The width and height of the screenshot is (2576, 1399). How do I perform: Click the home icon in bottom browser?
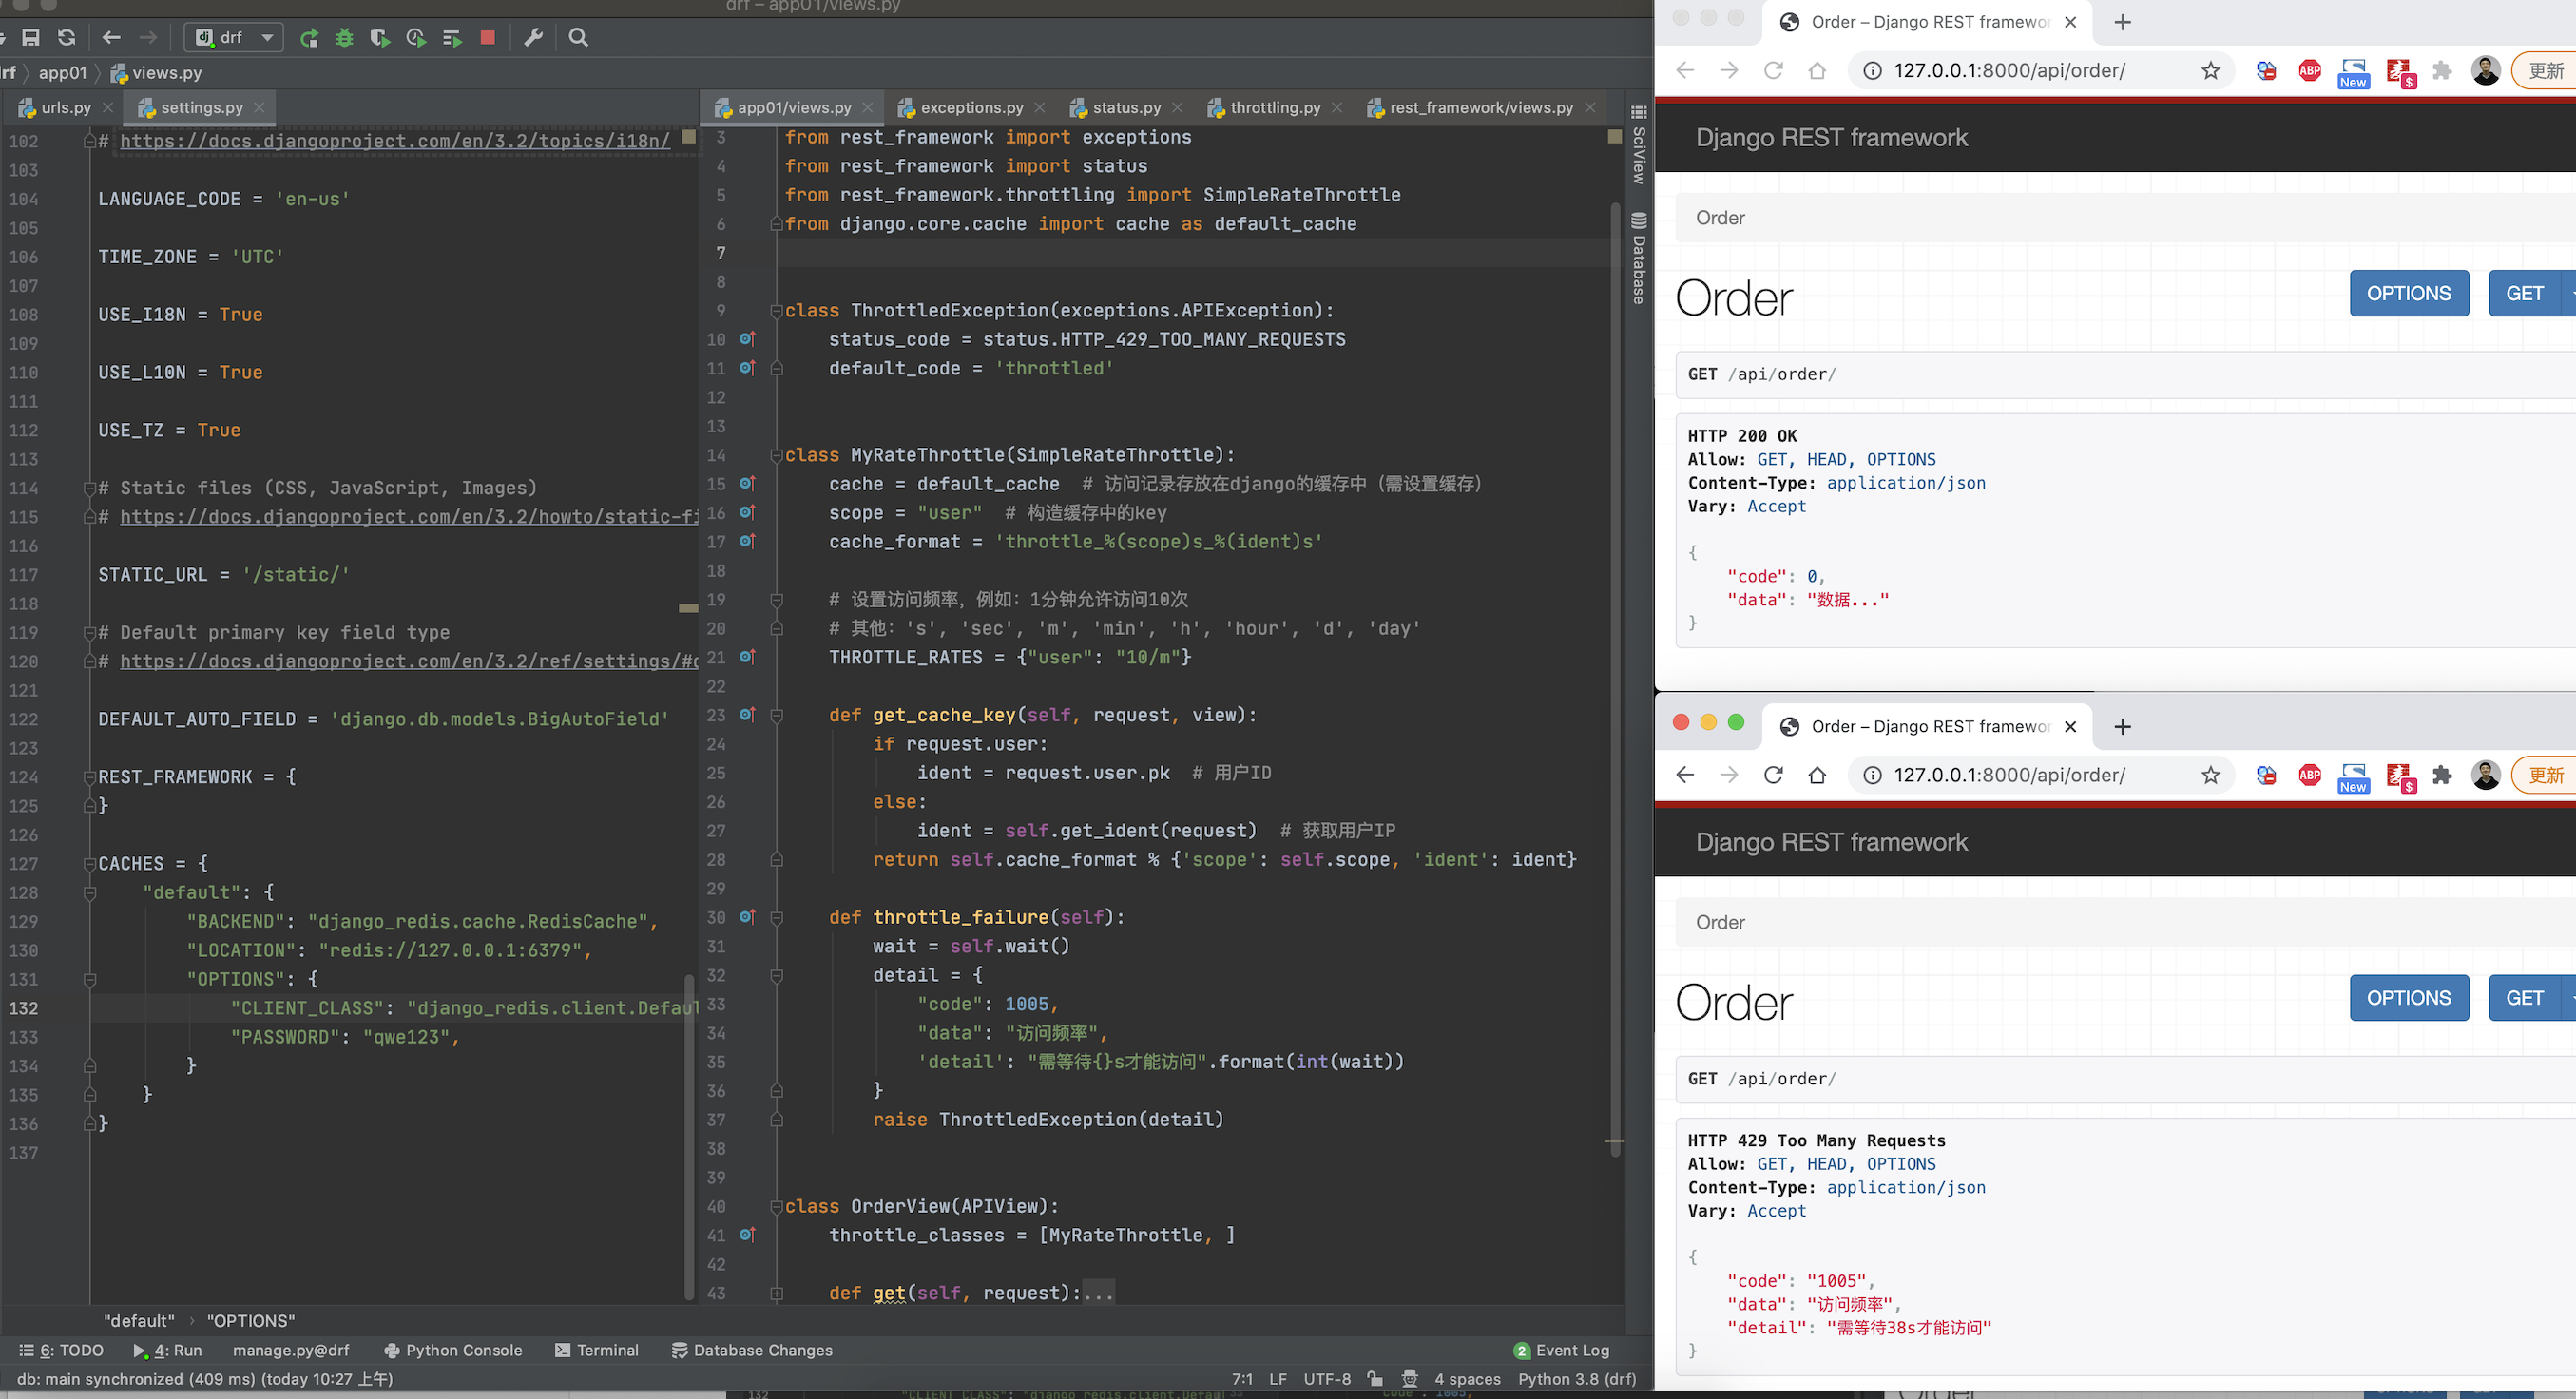(1817, 775)
